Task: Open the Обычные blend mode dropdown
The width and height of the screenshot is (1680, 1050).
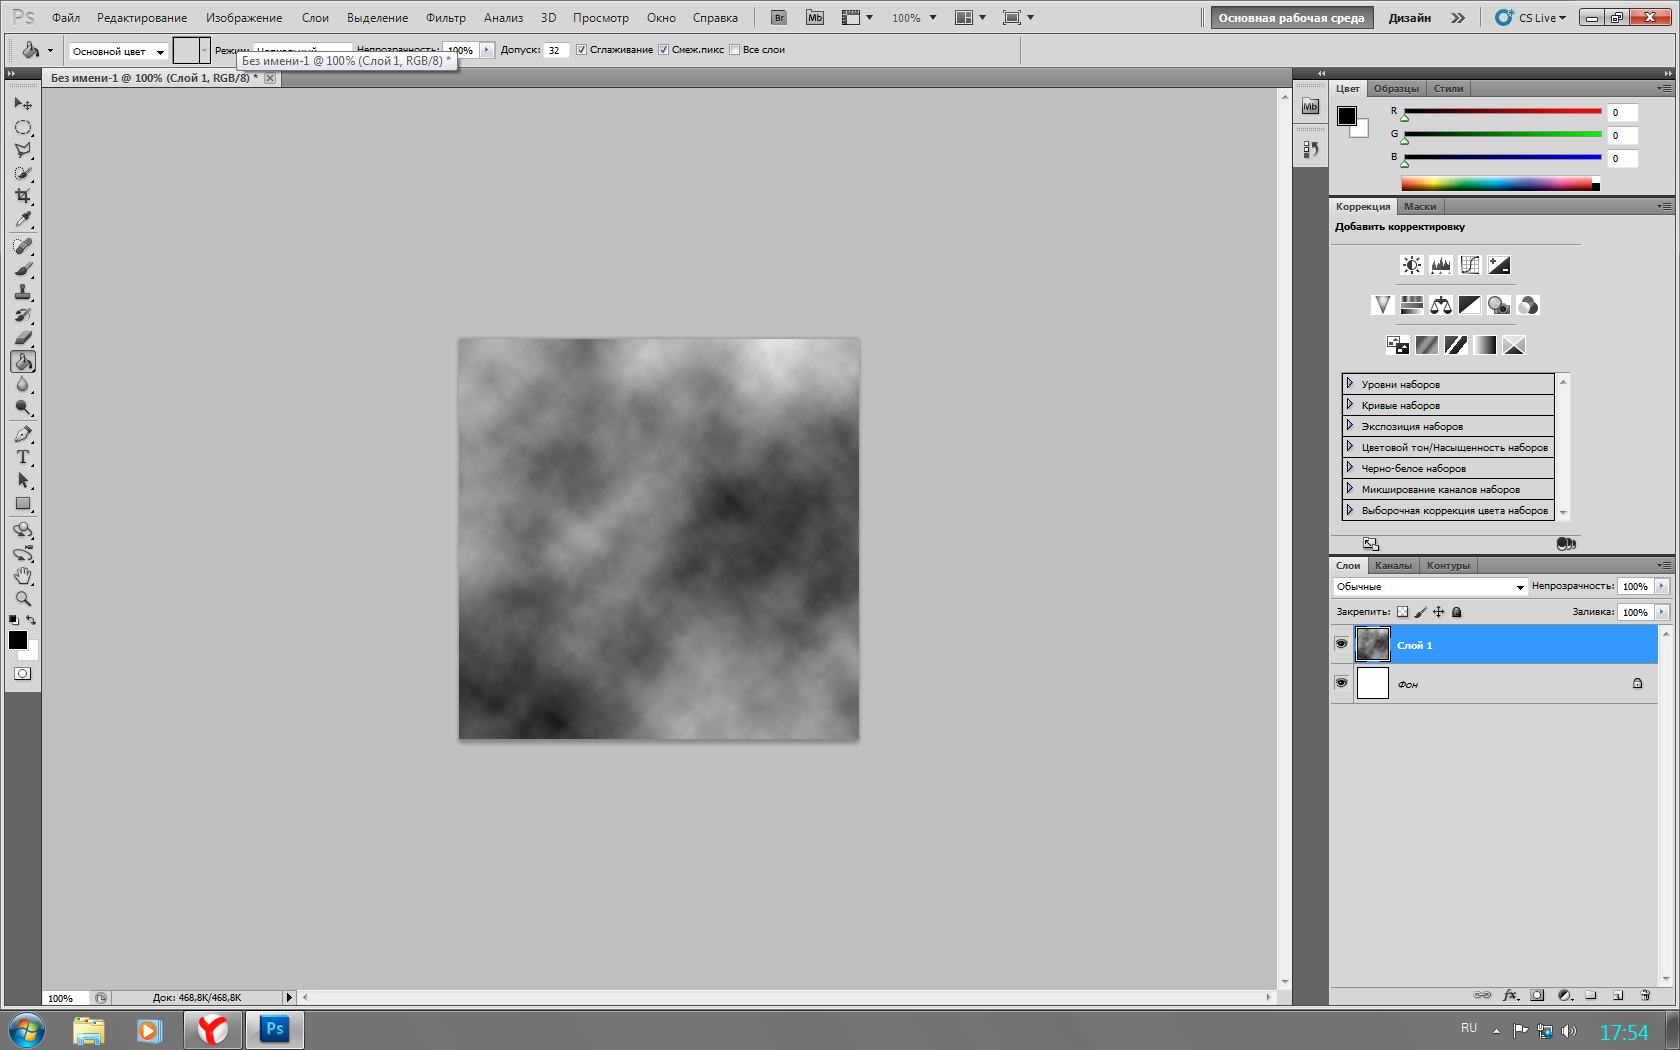Action: pyautogui.click(x=1430, y=587)
